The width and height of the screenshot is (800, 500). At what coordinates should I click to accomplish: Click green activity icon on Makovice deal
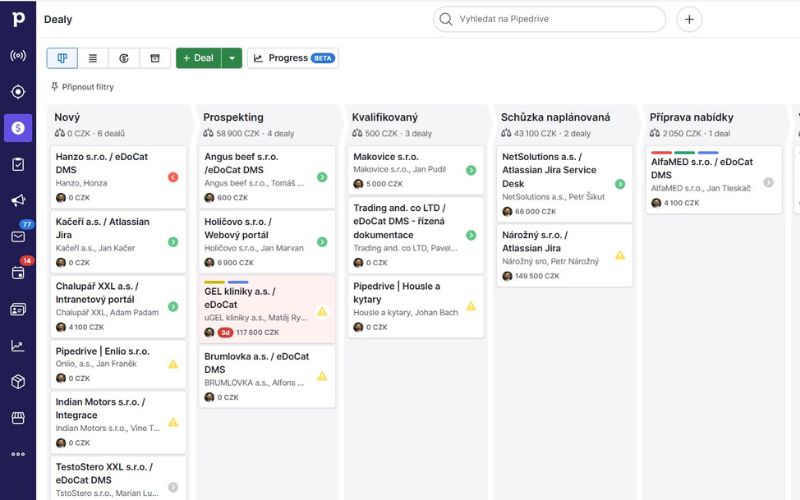[471, 170]
